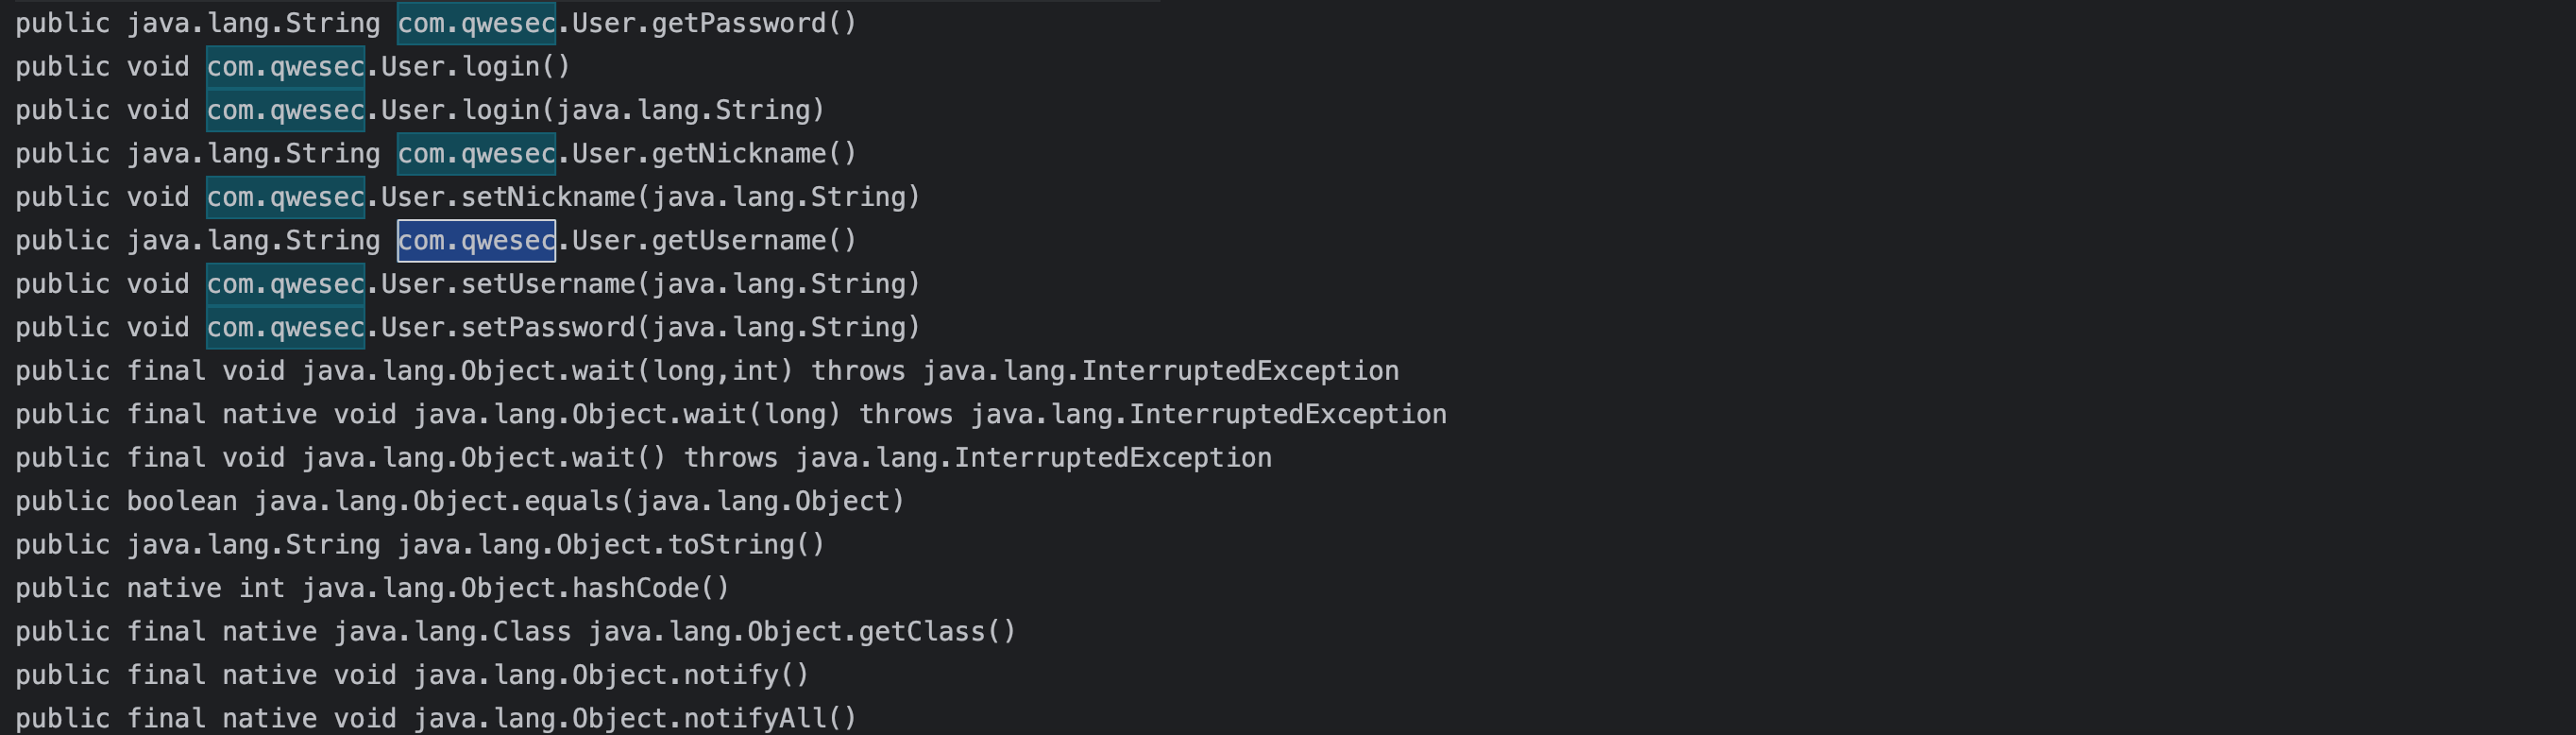This screenshot has height=735, width=2576.
Task: Click the setPassword method name
Action: click(x=547, y=328)
